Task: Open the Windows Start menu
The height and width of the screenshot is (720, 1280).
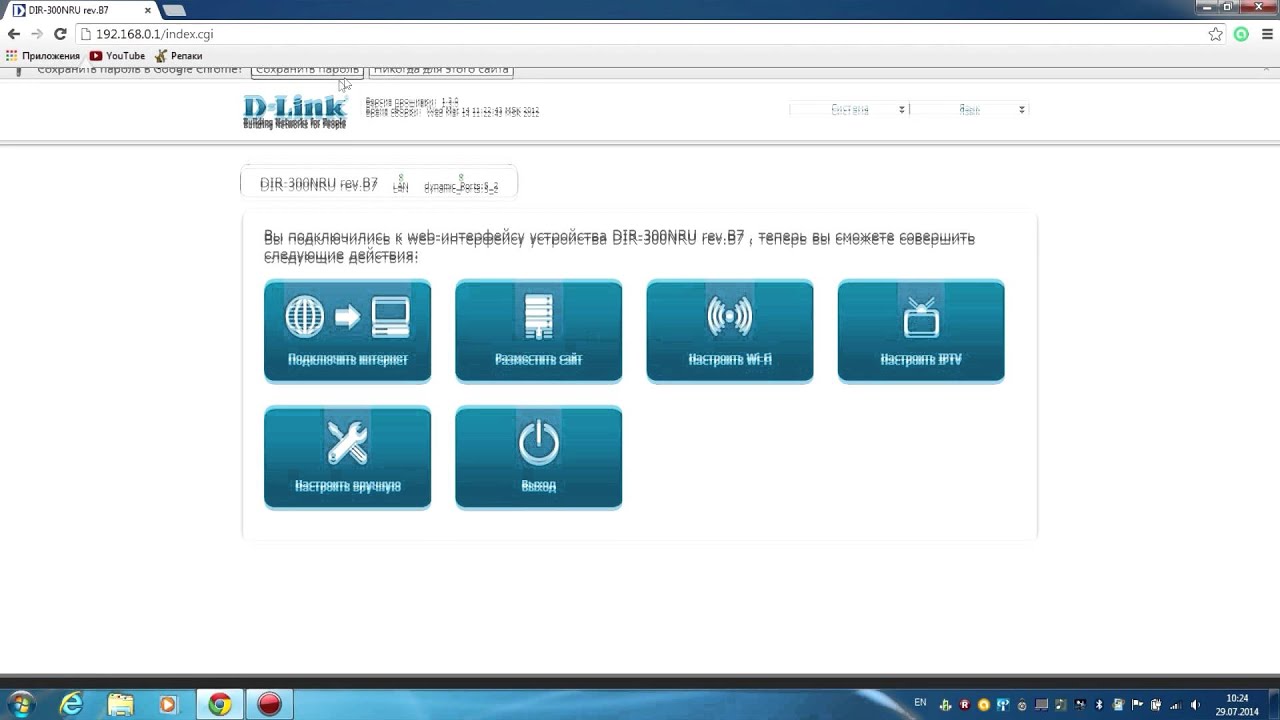Action: 21,704
